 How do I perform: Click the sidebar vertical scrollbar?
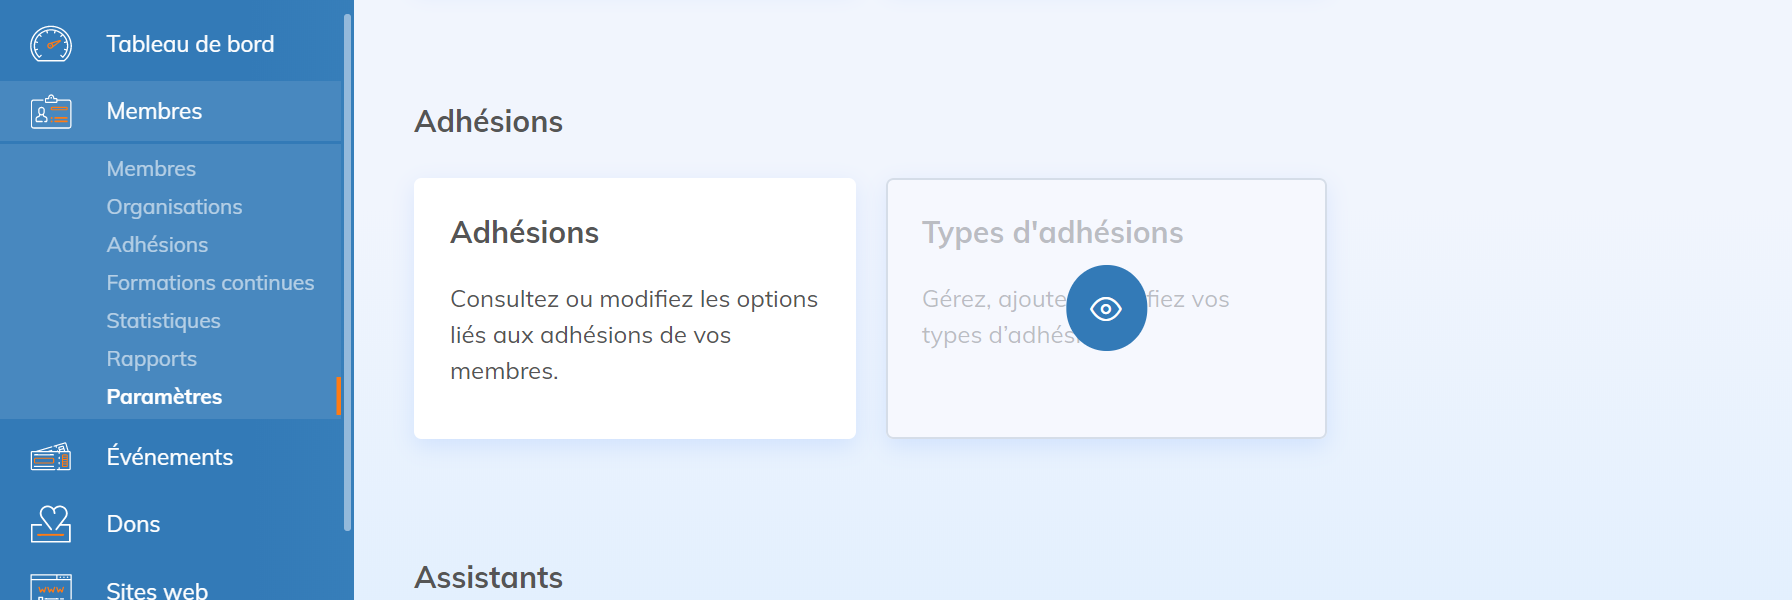(347, 270)
